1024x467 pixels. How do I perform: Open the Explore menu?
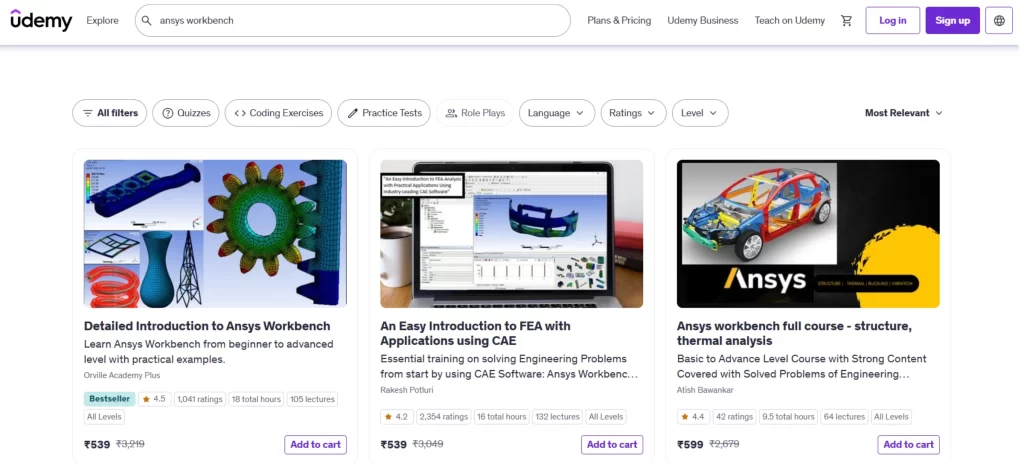pyautogui.click(x=103, y=21)
